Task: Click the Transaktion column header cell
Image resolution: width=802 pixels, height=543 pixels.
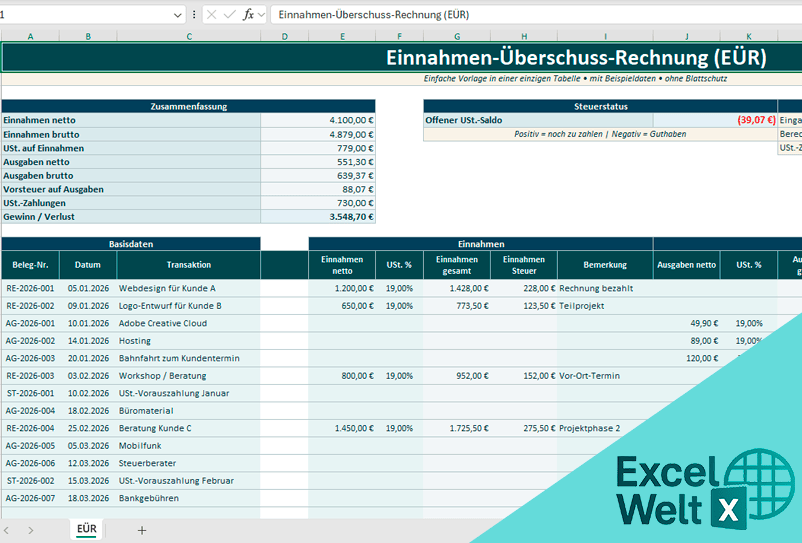Action: tap(189, 265)
